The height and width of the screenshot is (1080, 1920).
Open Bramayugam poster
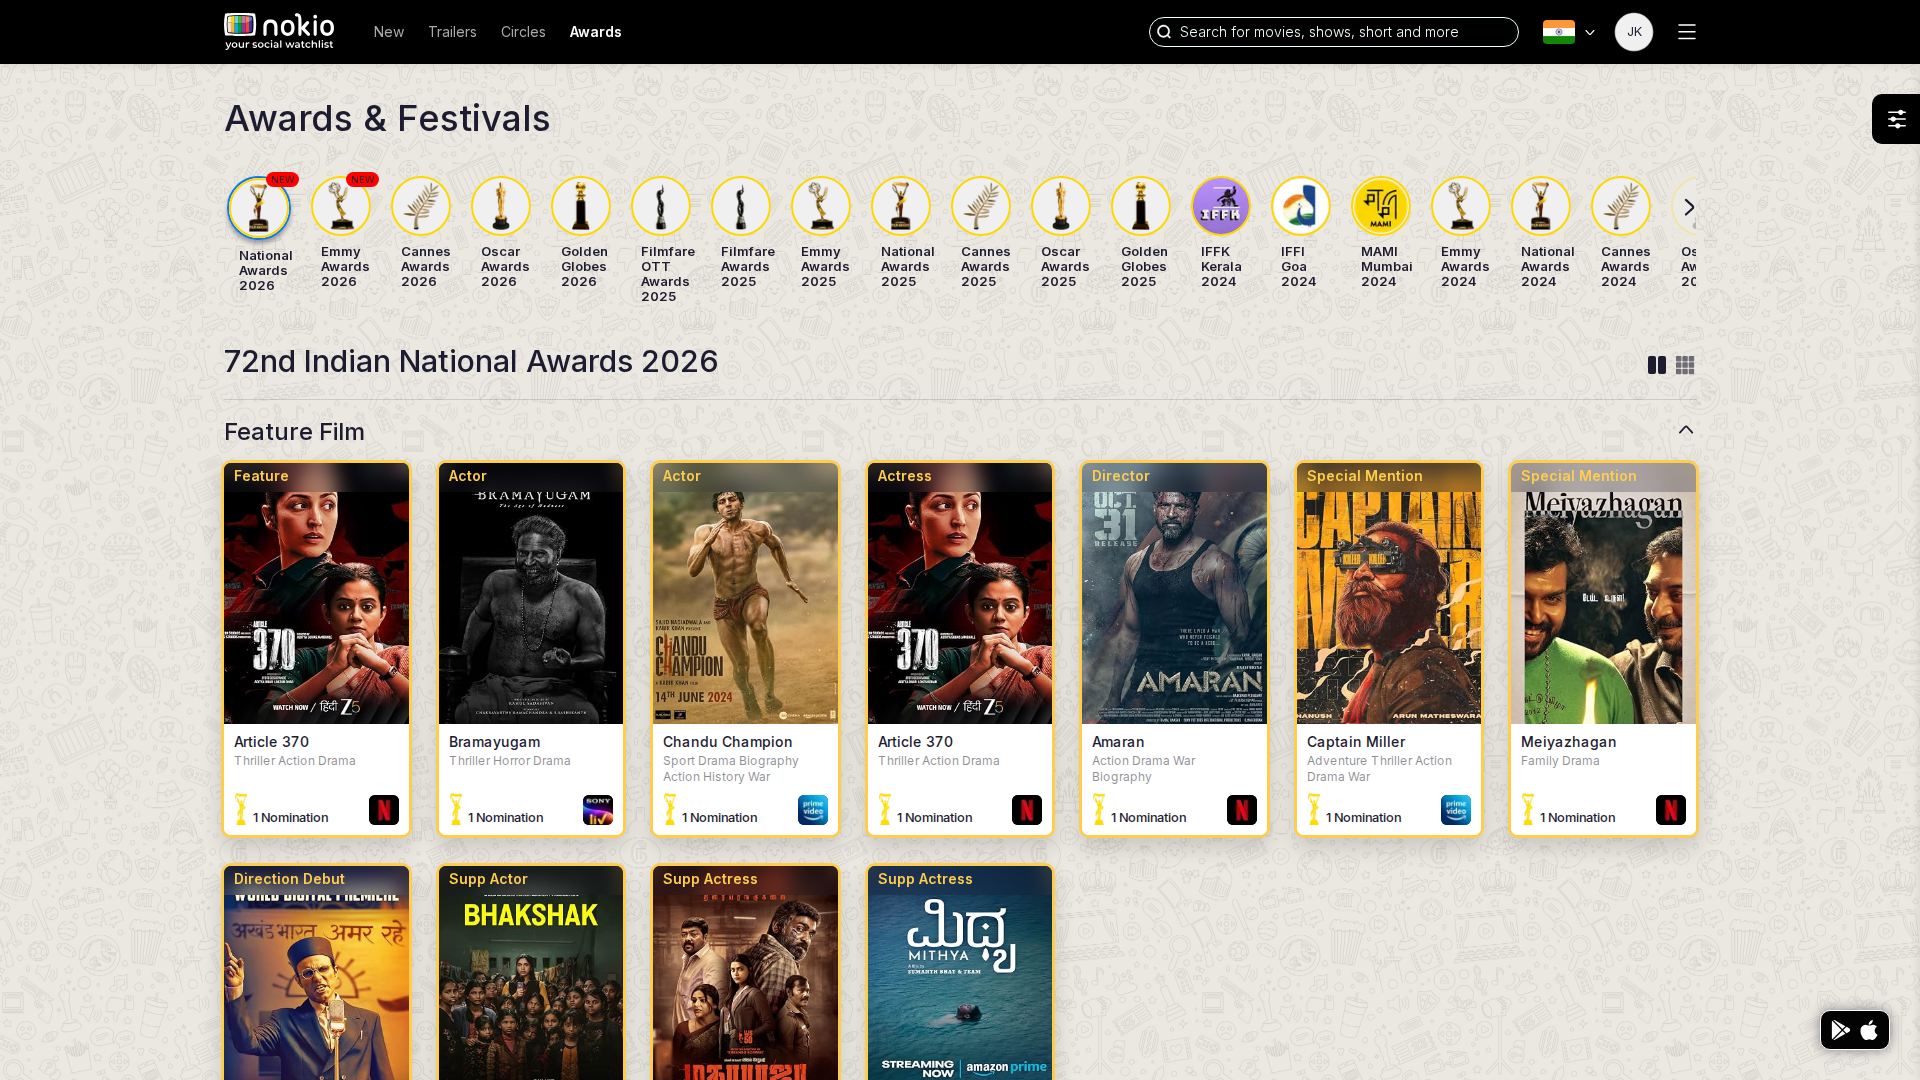click(x=531, y=593)
